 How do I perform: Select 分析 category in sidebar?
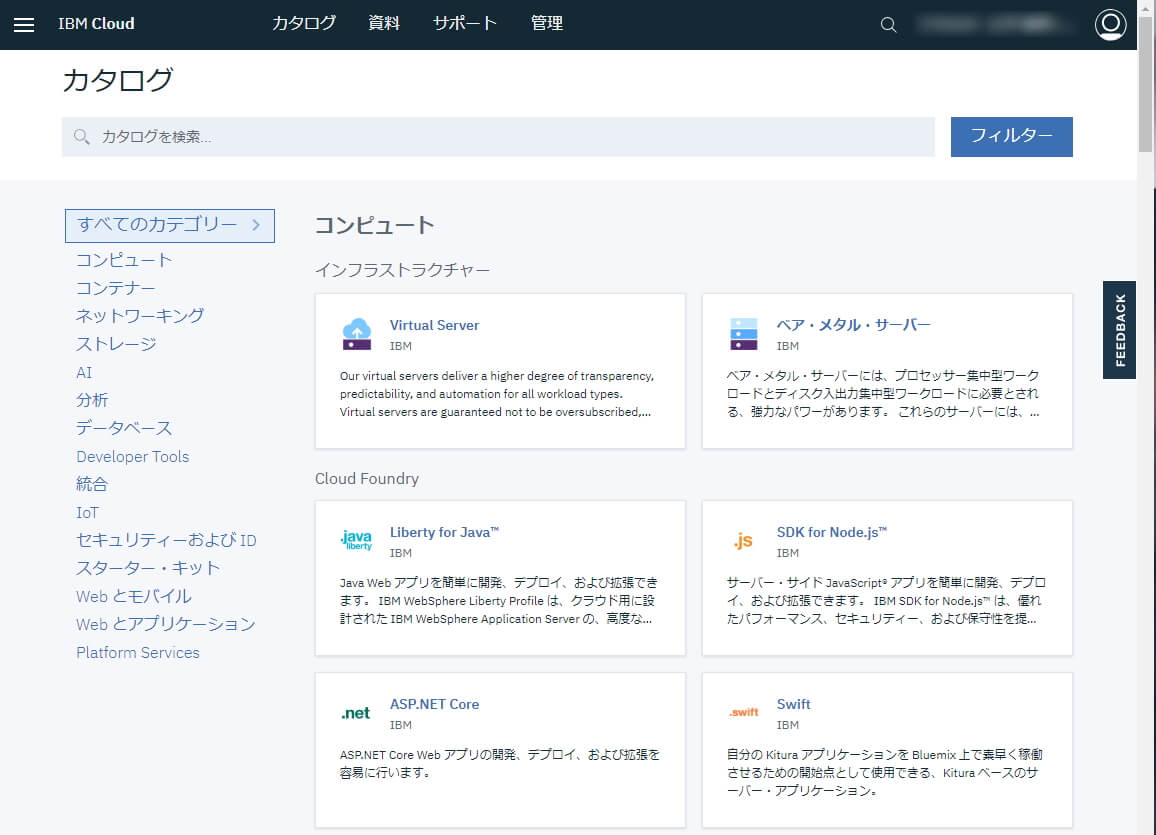92,400
